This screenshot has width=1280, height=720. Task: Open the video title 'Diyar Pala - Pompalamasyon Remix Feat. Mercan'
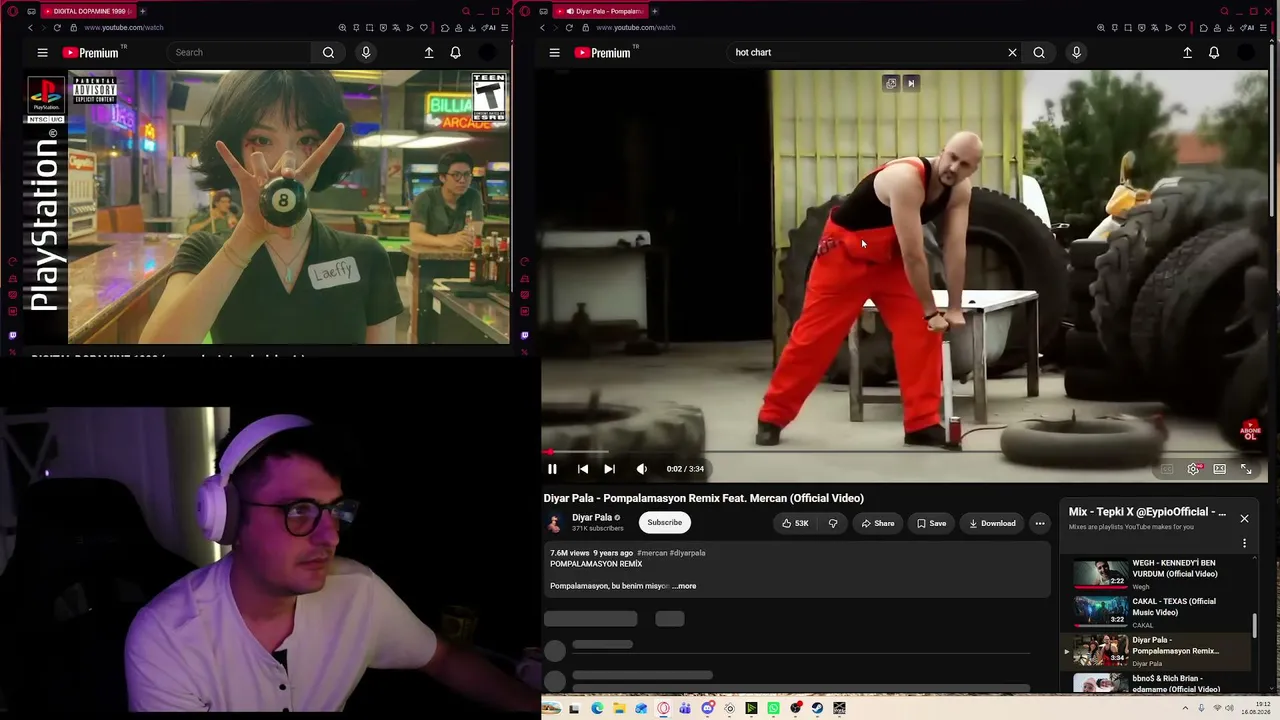pos(704,498)
